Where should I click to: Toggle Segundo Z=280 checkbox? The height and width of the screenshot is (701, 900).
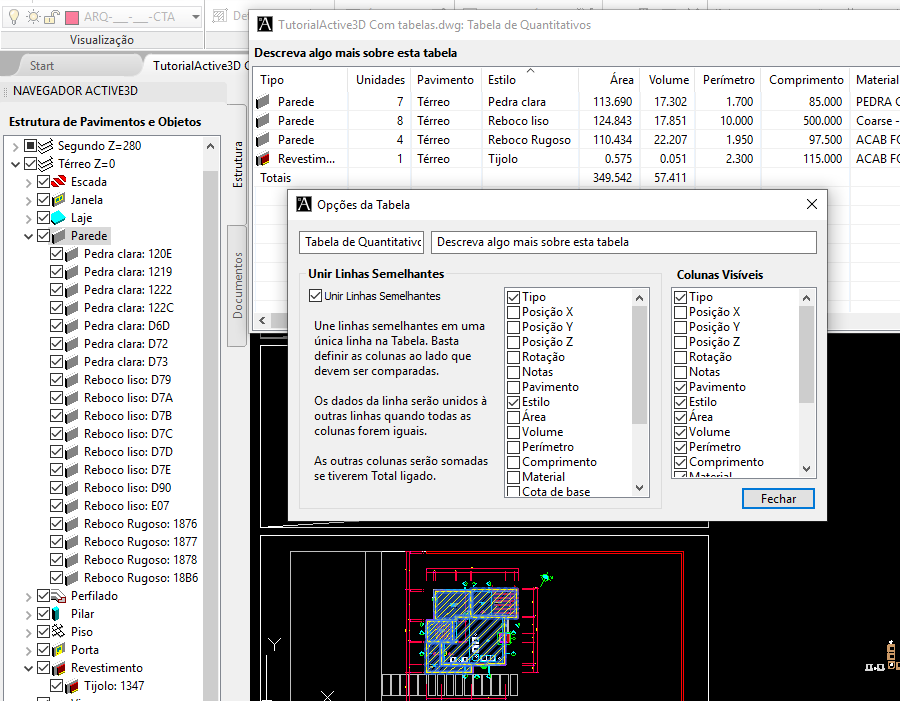pos(30,146)
